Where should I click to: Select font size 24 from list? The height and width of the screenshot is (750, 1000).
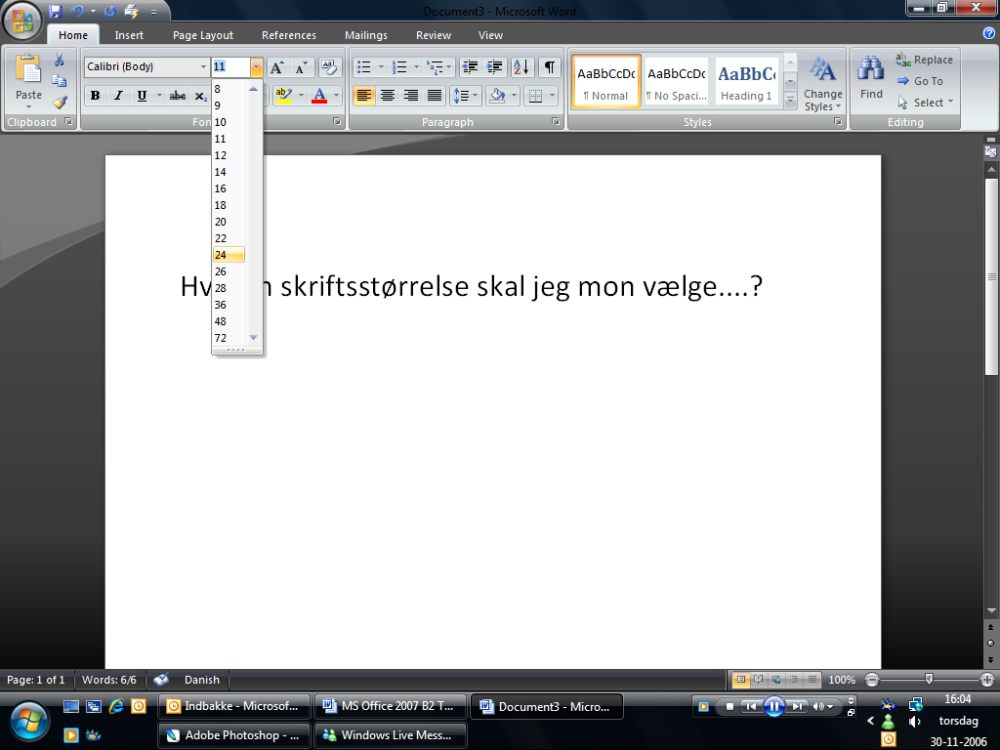pyautogui.click(x=228, y=255)
